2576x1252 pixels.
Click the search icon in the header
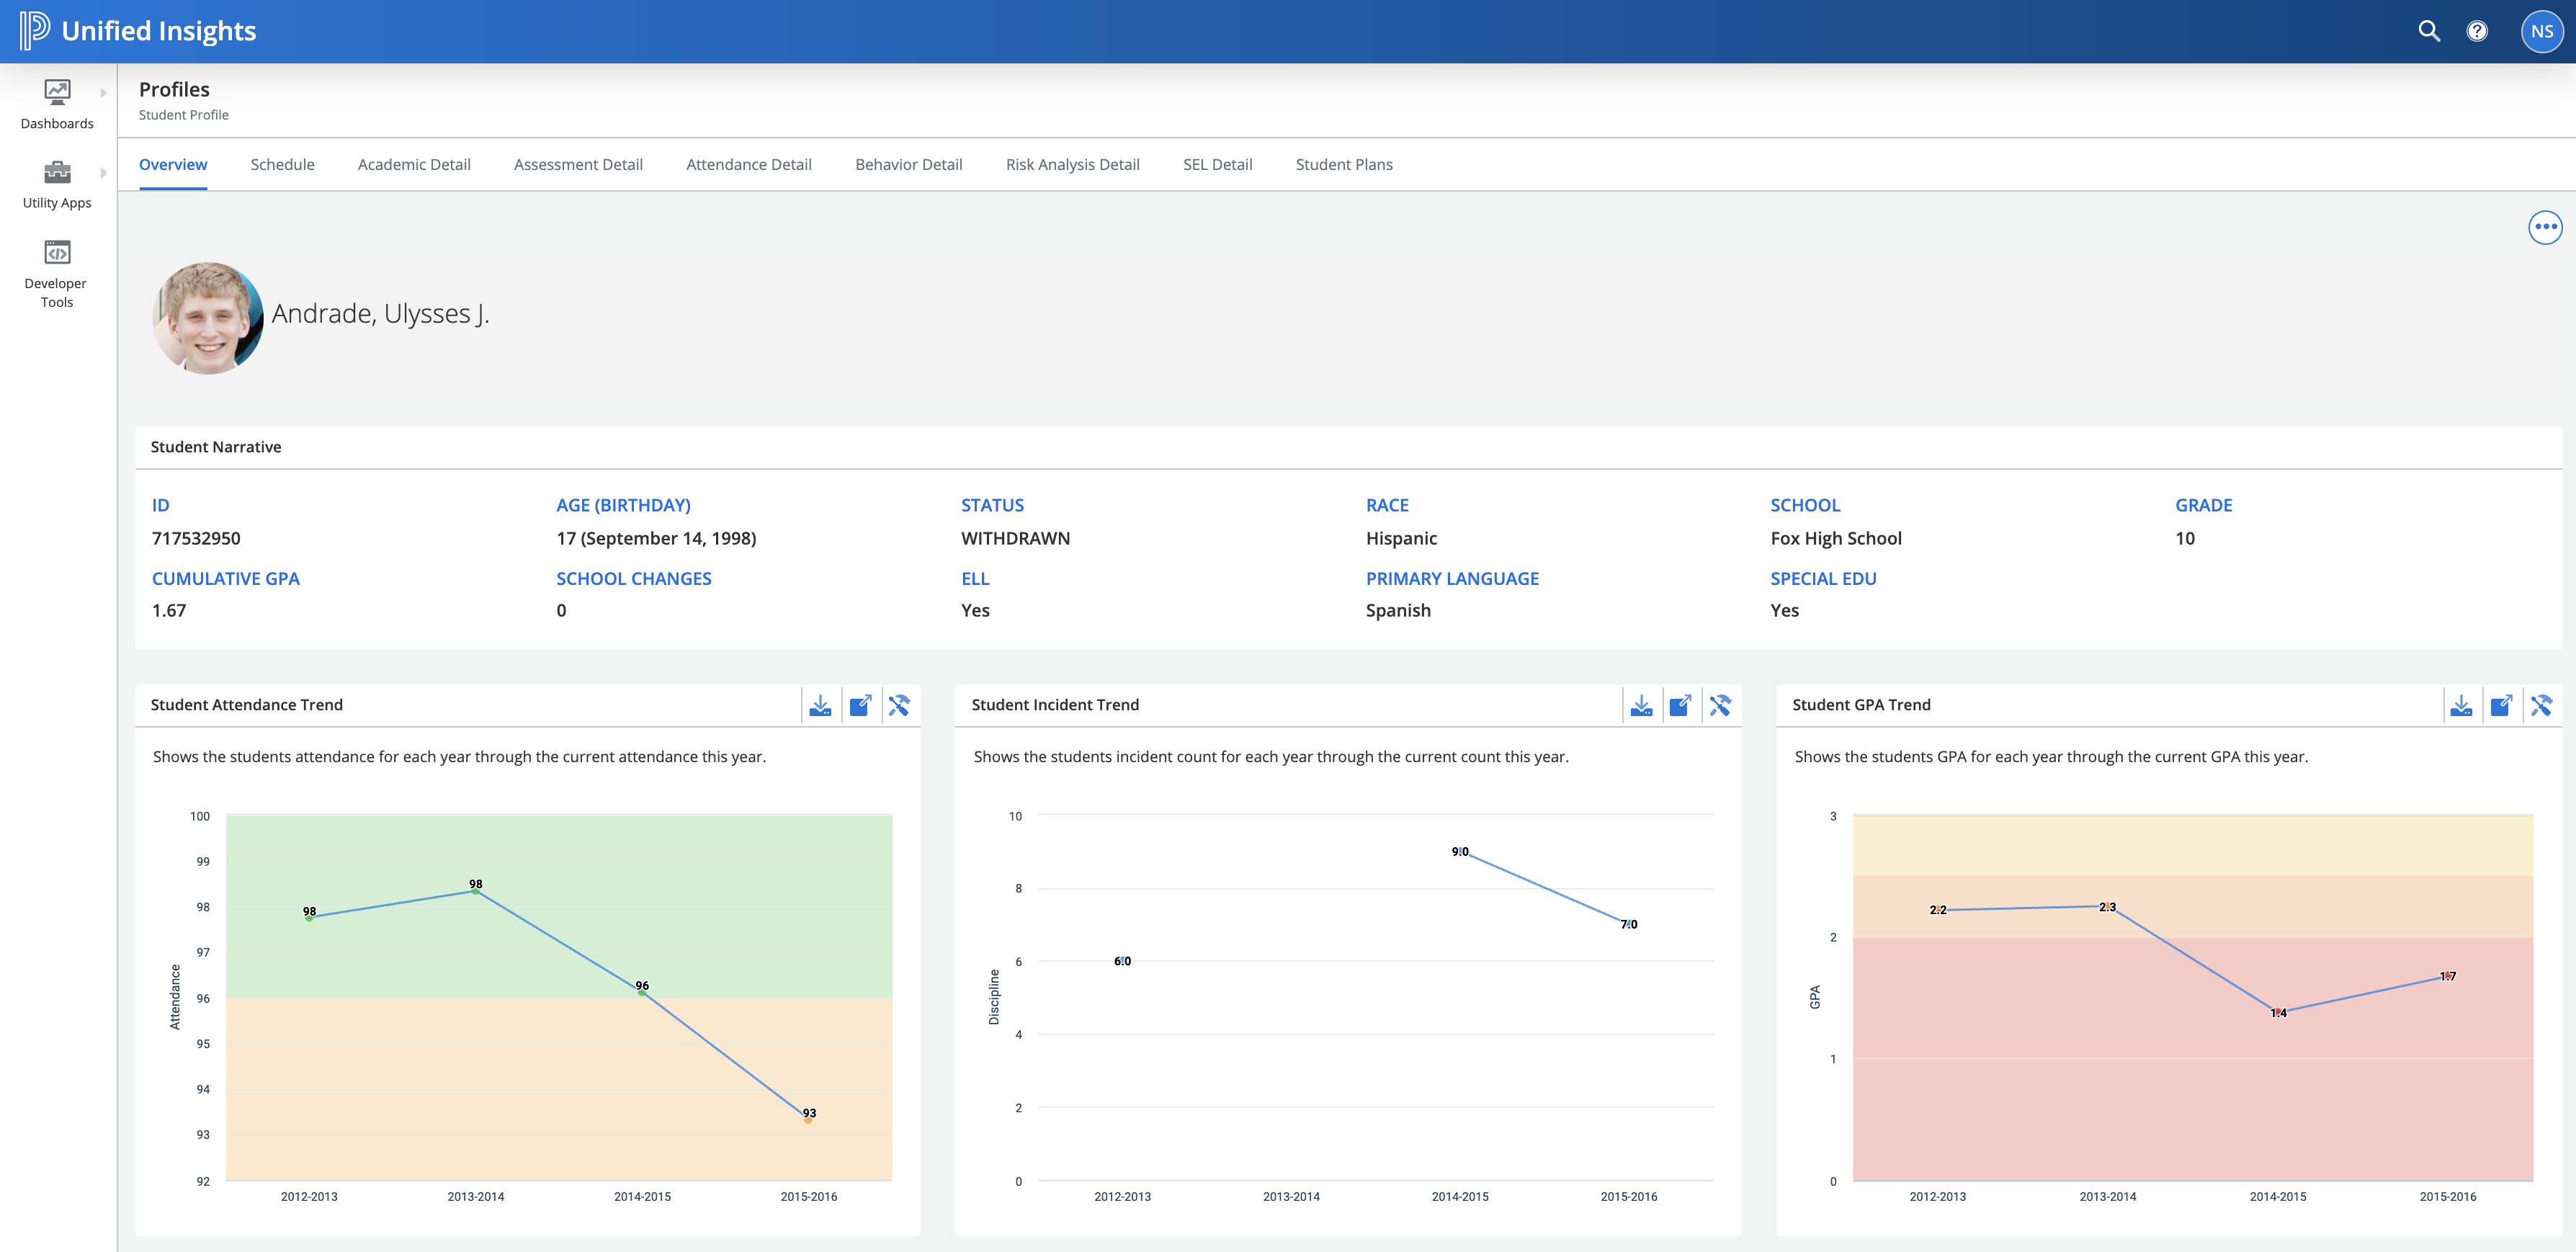[2428, 31]
